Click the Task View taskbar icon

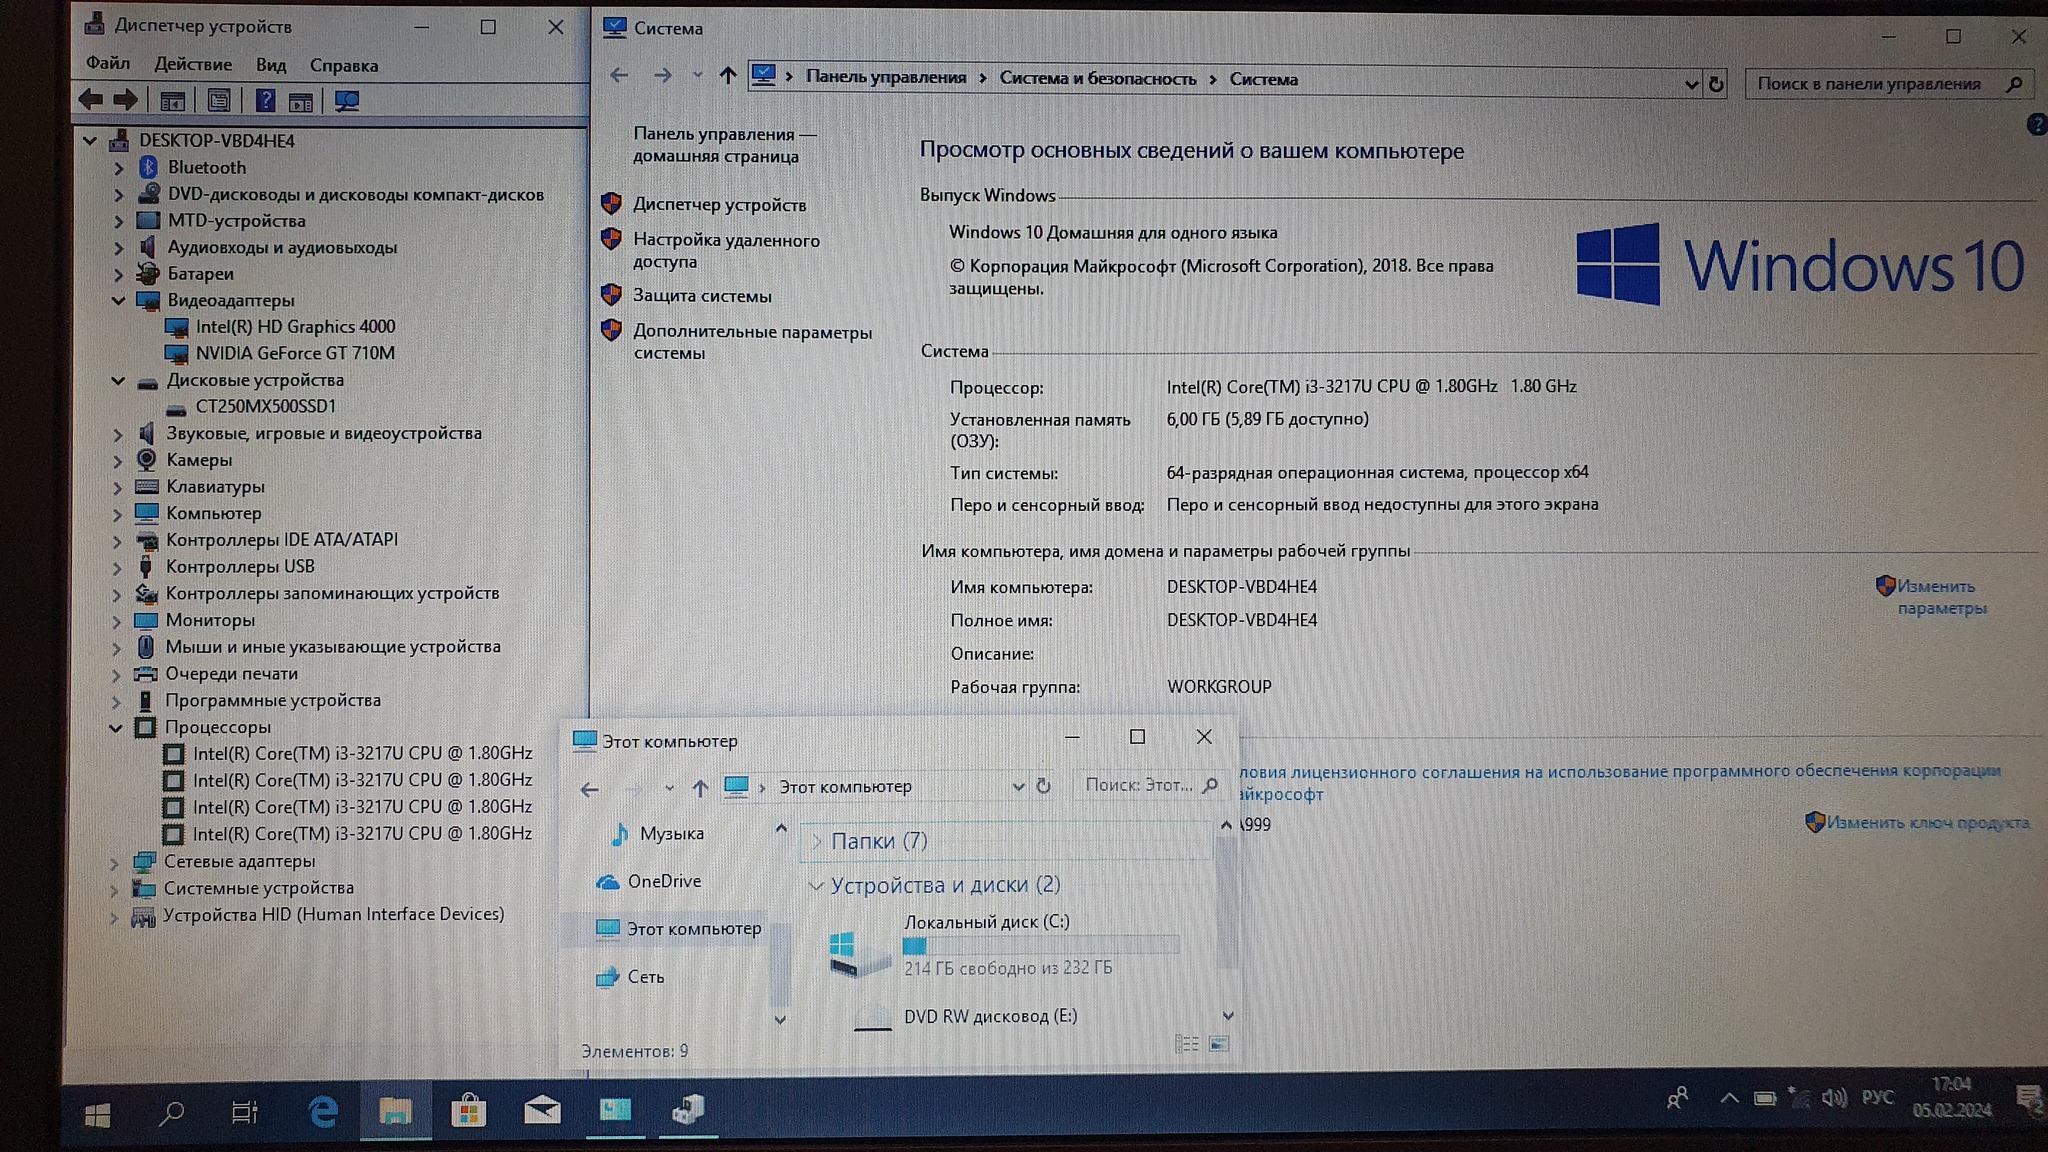(244, 1112)
